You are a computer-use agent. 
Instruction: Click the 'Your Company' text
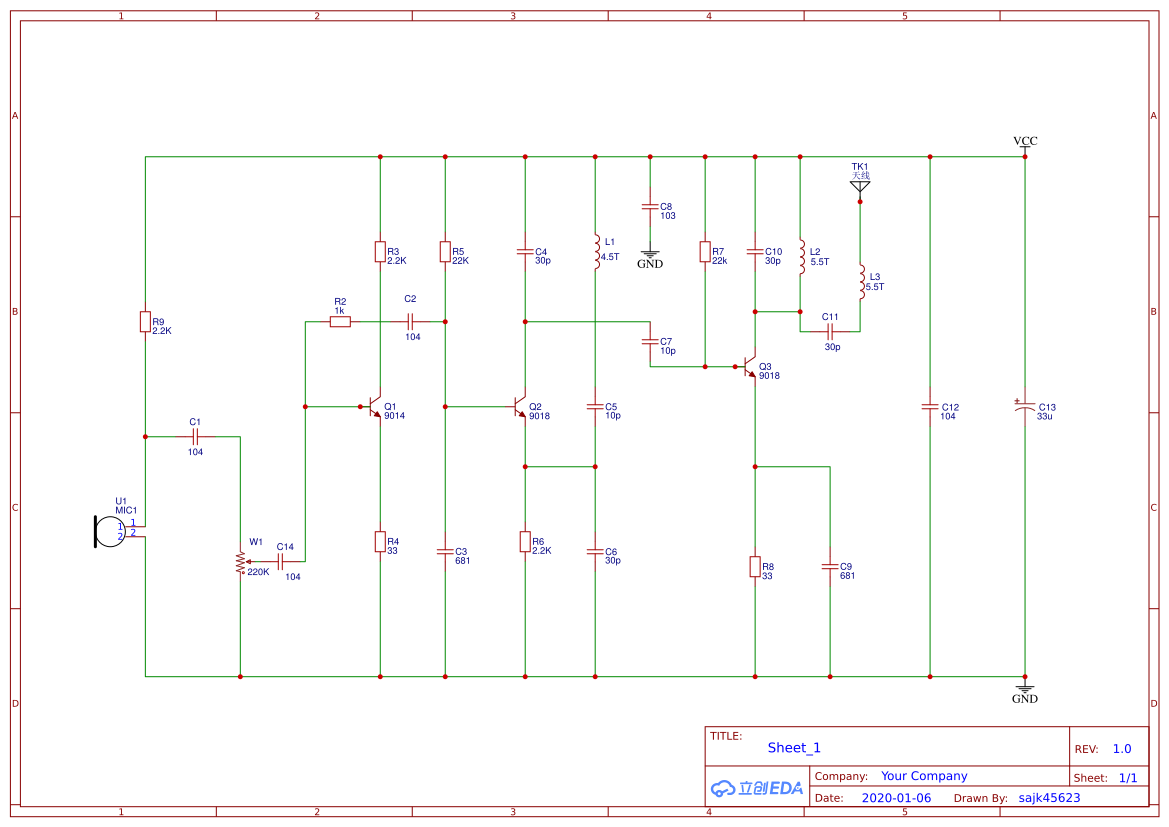tap(924, 776)
